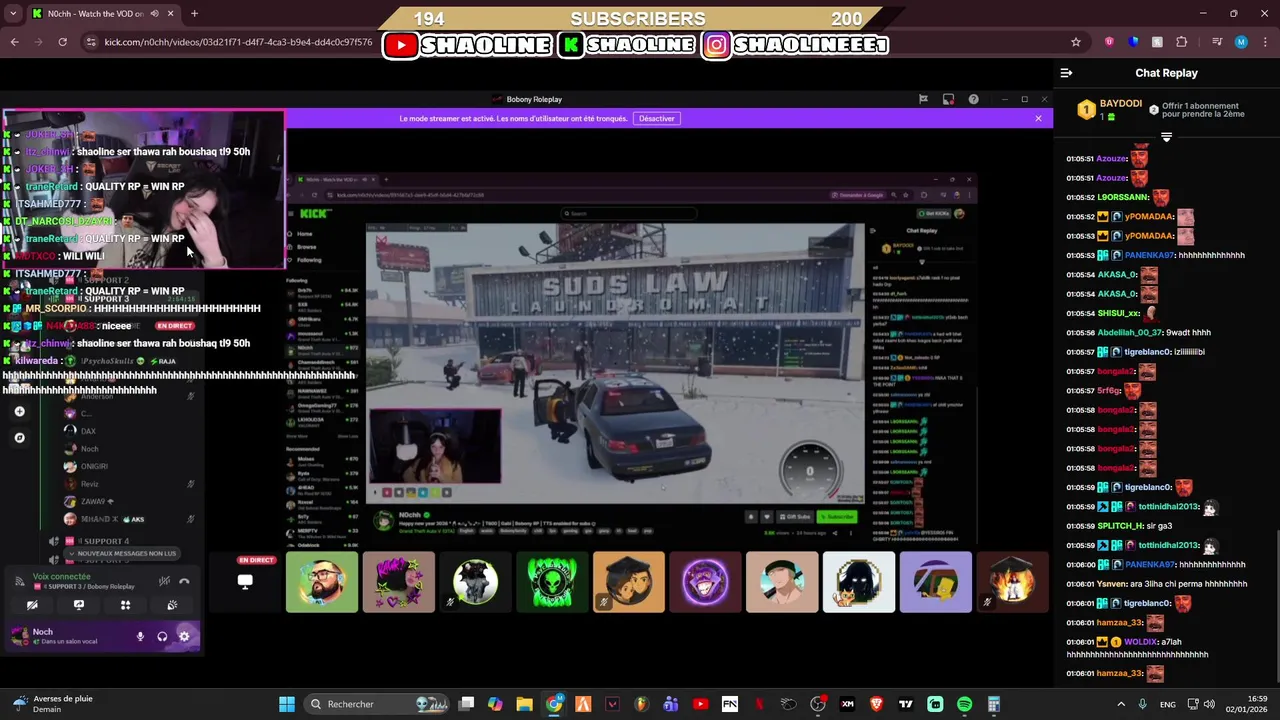Click the Suds Law Laundromat video area
This screenshot has height=720, width=1280.
click(615, 362)
